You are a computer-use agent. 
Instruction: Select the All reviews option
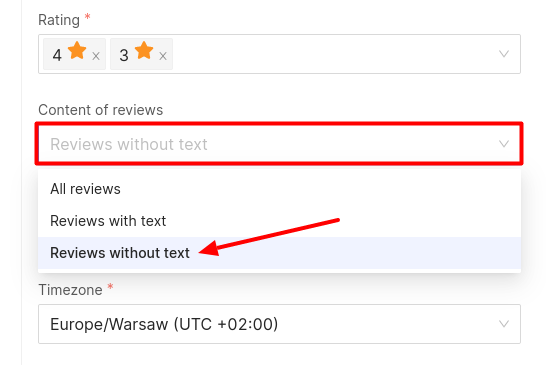[279, 189]
